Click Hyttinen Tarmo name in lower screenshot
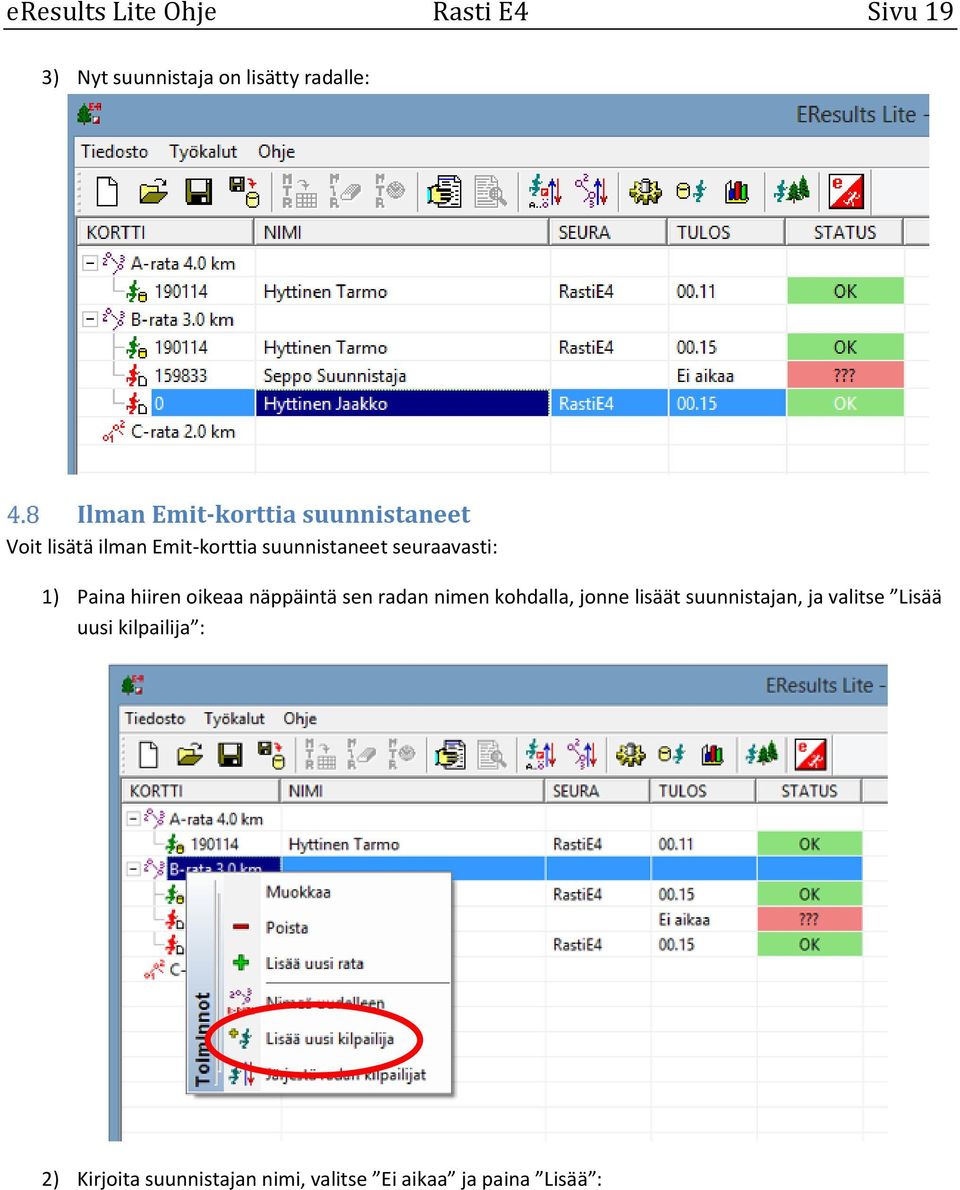Image resolution: width=960 pixels, height=1190 pixels. (344, 845)
